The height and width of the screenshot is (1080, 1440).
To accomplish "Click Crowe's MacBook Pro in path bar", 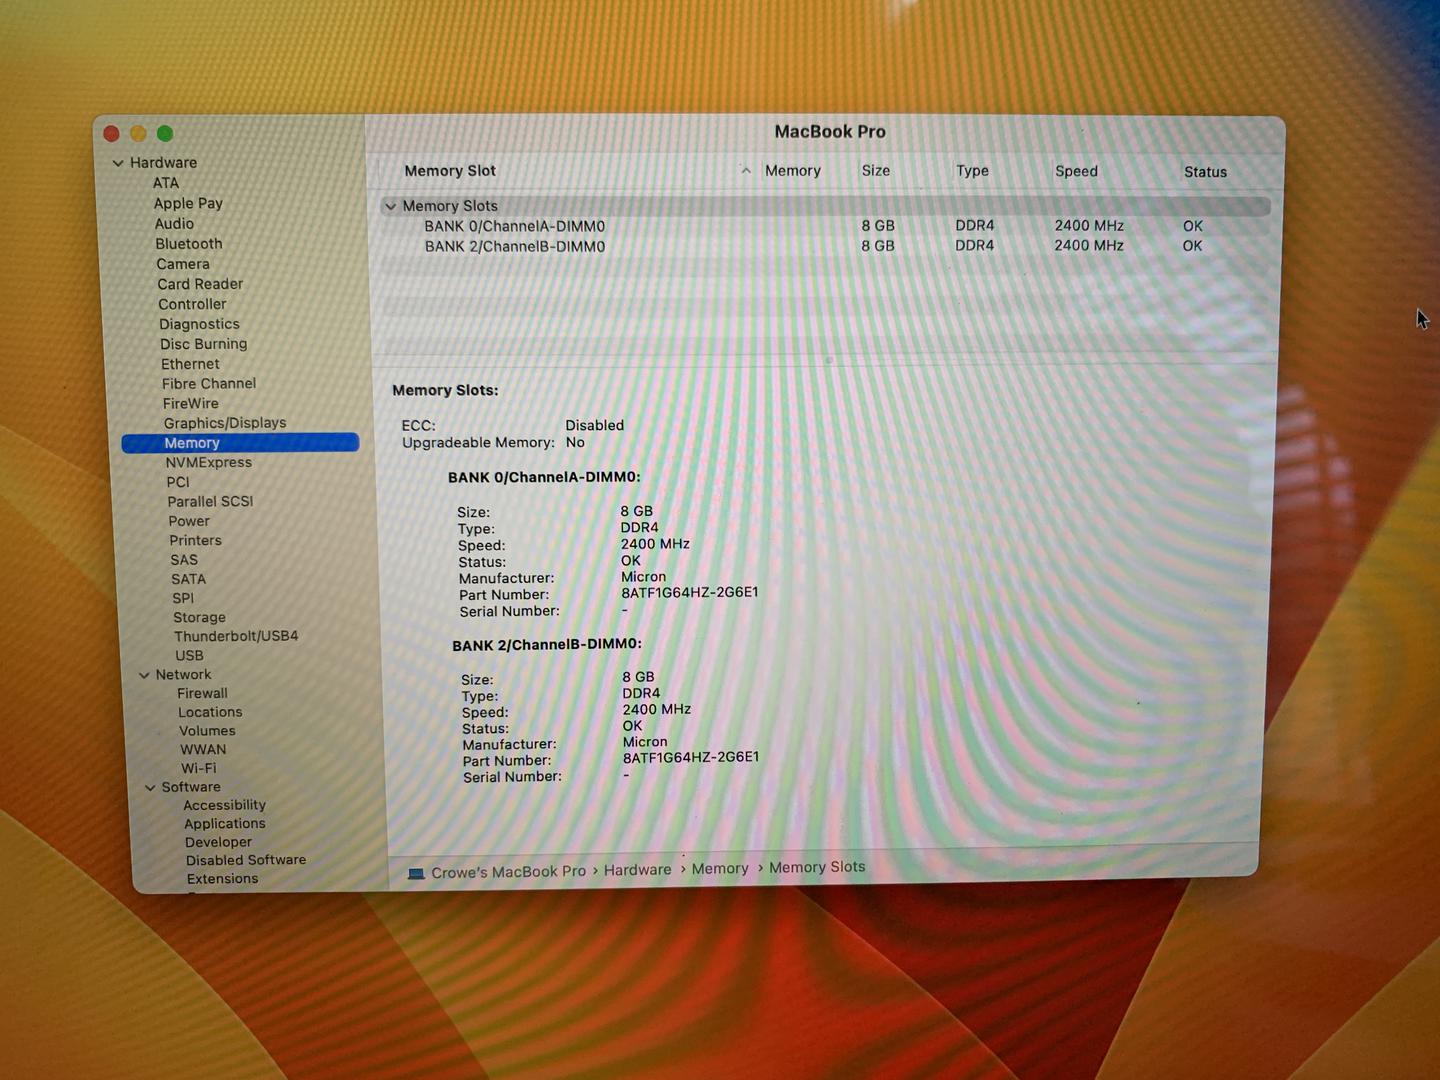I will [x=508, y=872].
